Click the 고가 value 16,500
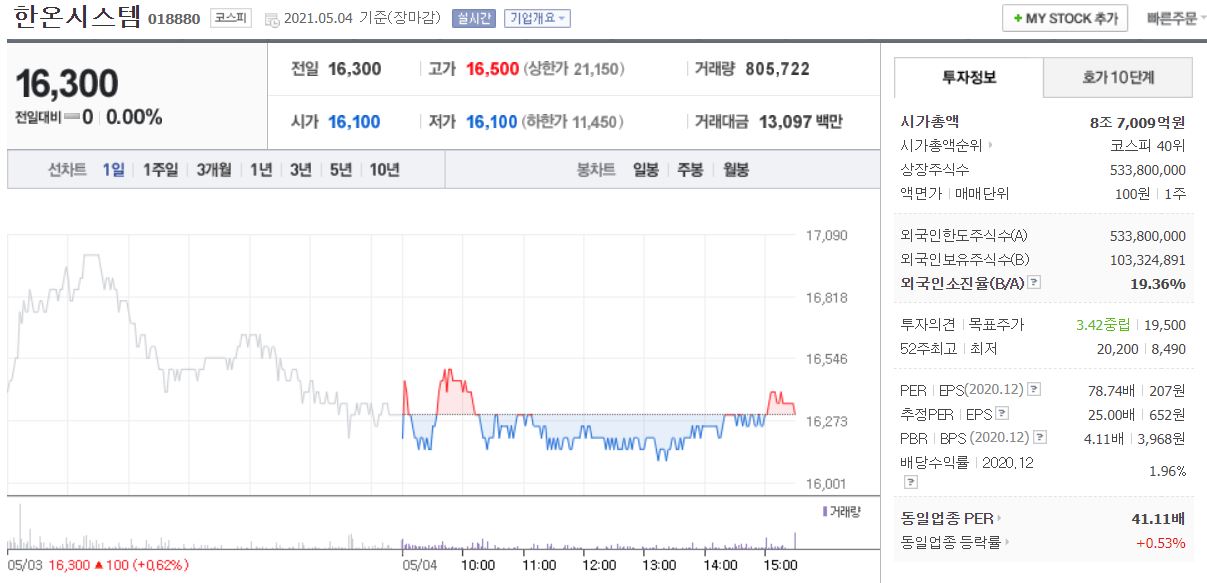 click(492, 69)
